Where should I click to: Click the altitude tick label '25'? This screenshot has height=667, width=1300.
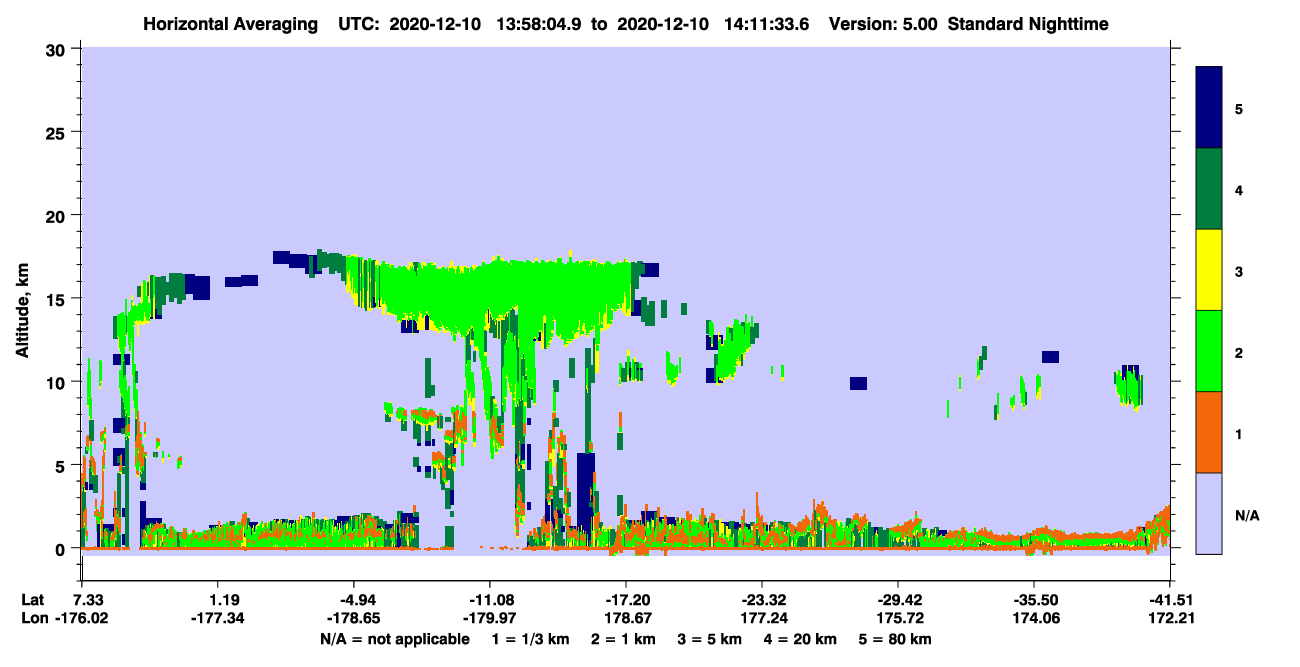[58, 132]
